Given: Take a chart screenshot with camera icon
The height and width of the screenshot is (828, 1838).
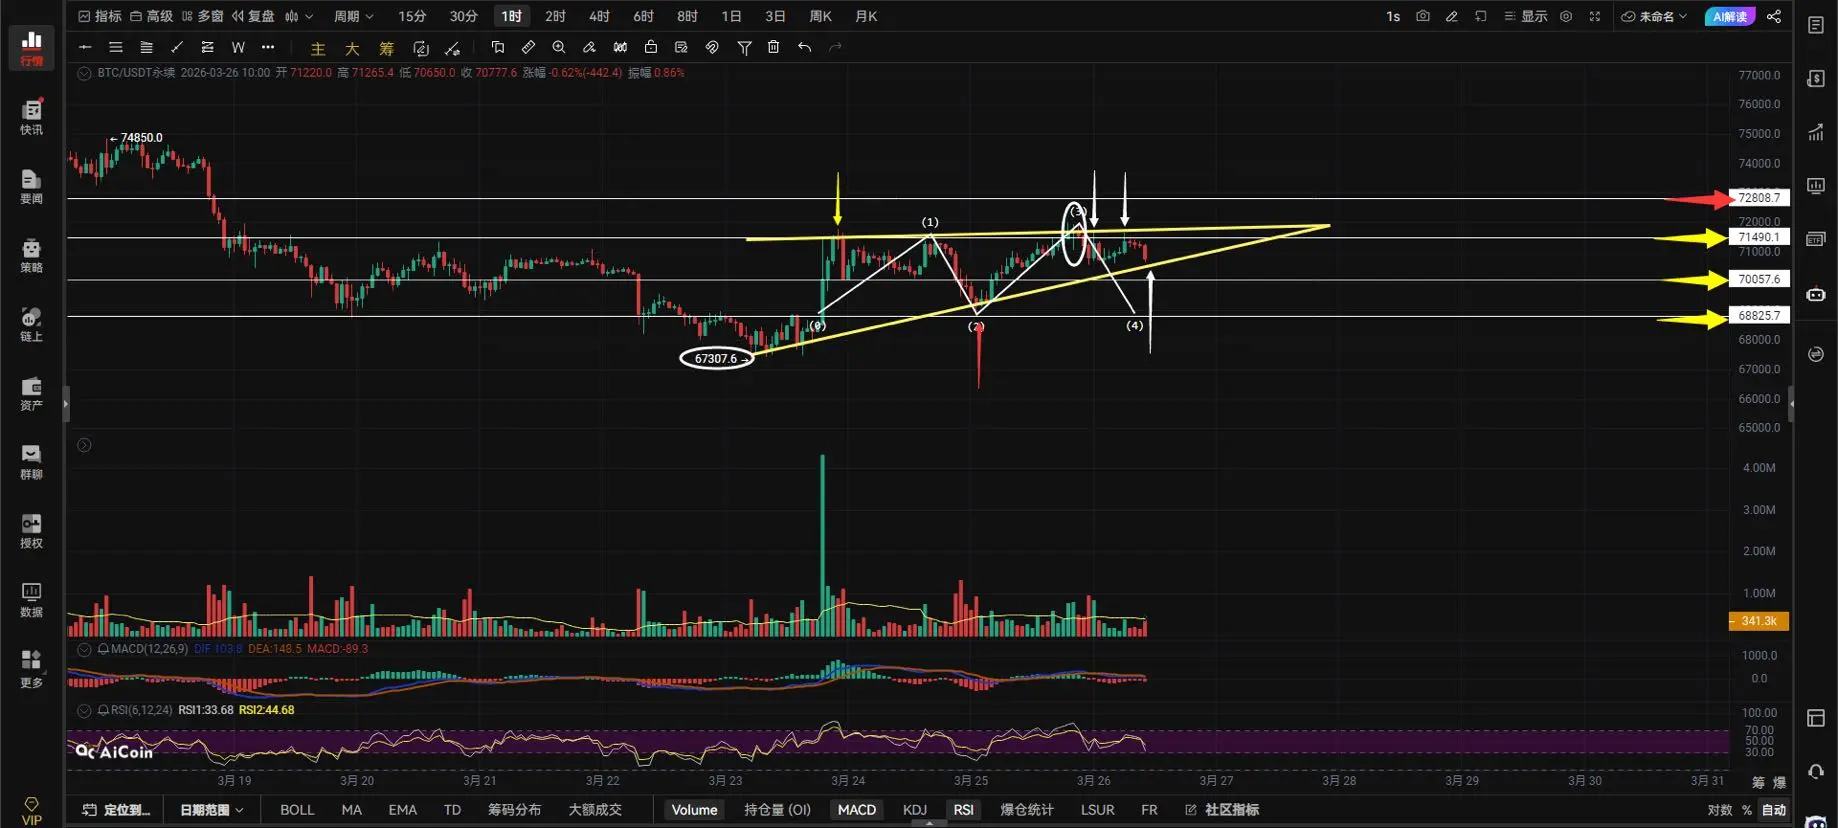Looking at the screenshot, I should point(1423,16).
